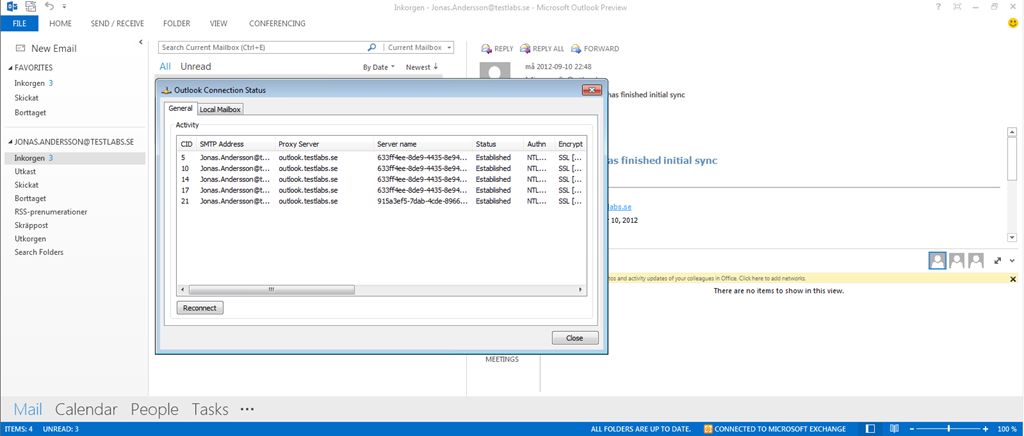The height and width of the screenshot is (436, 1024).
Task: Click the Send/Receive quick access icon
Action: click(x=30, y=7)
